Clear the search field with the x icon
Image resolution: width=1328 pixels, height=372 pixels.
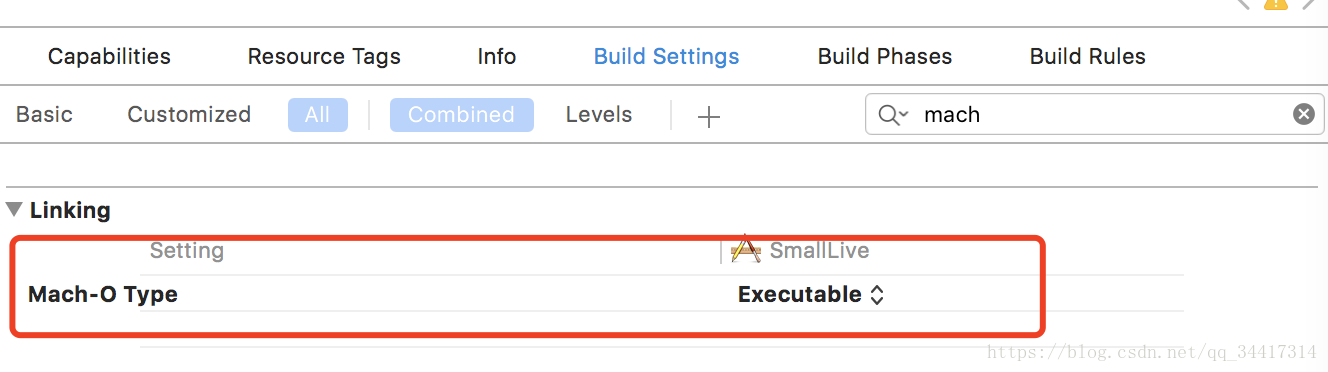(x=1303, y=114)
